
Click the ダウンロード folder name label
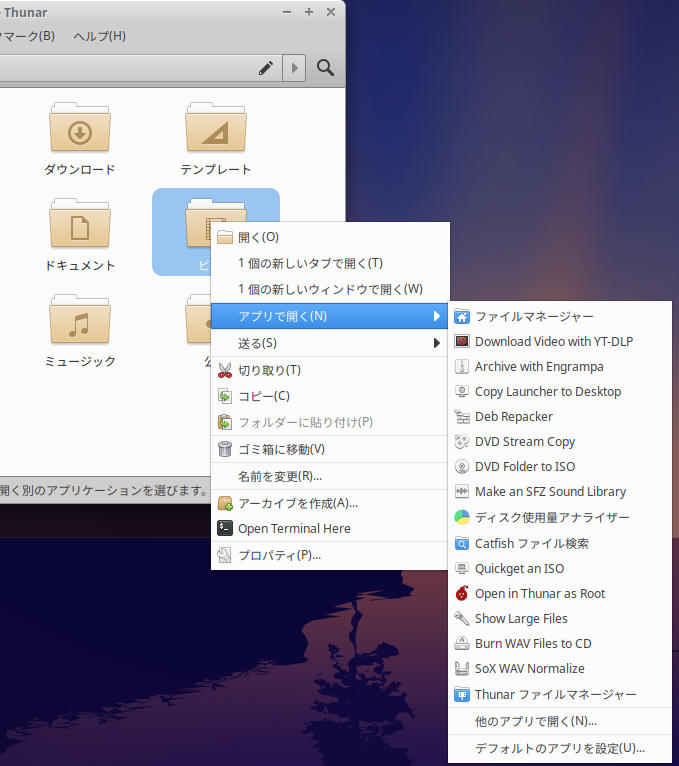pyautogui.click(x=80, y=170)
